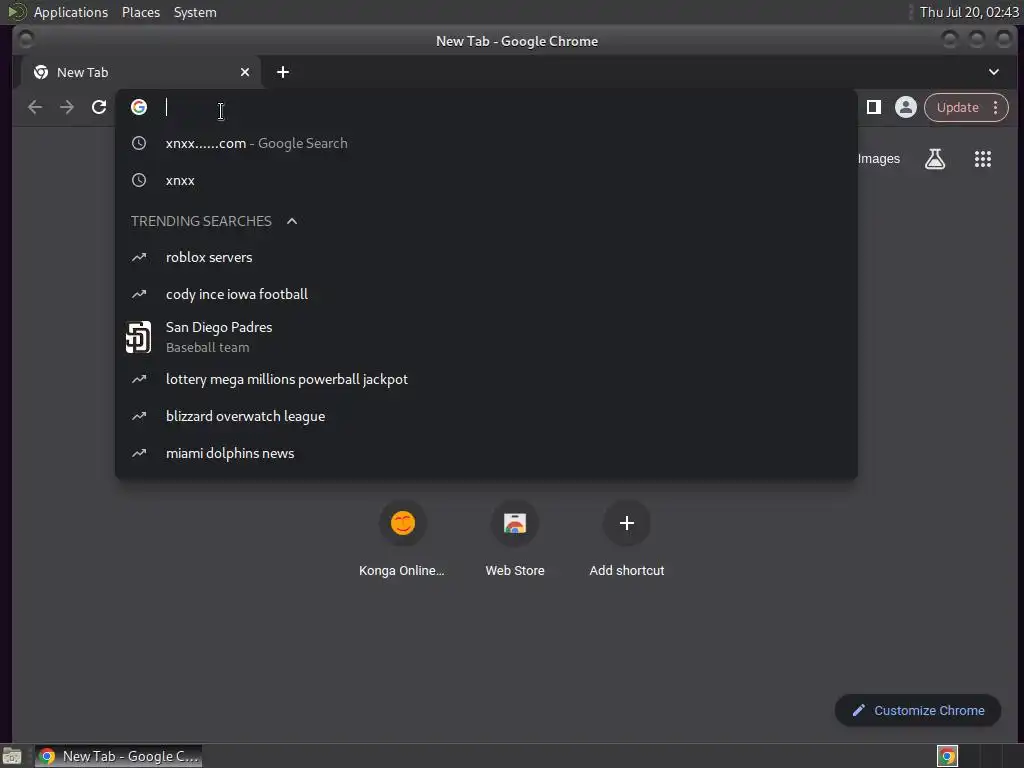Choose 'miami dolphins news' suggestion
This screenshot has width=1024, height=768.
pyautogui.click(x=486, y=453)
